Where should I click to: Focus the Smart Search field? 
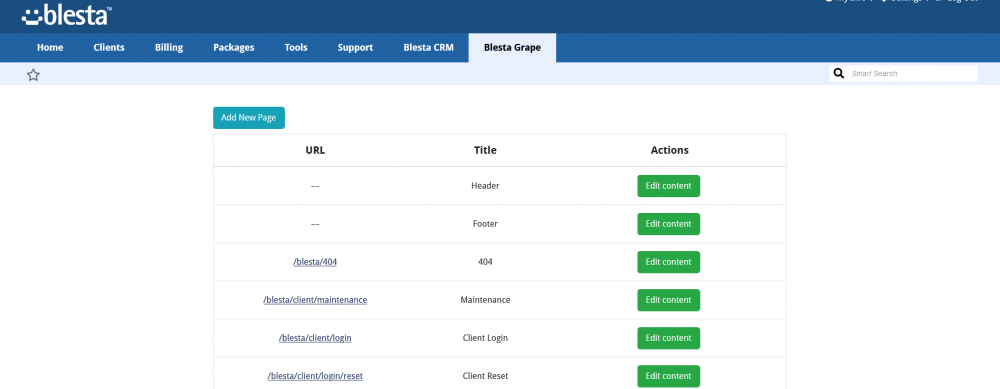click(x=913, y=73)
